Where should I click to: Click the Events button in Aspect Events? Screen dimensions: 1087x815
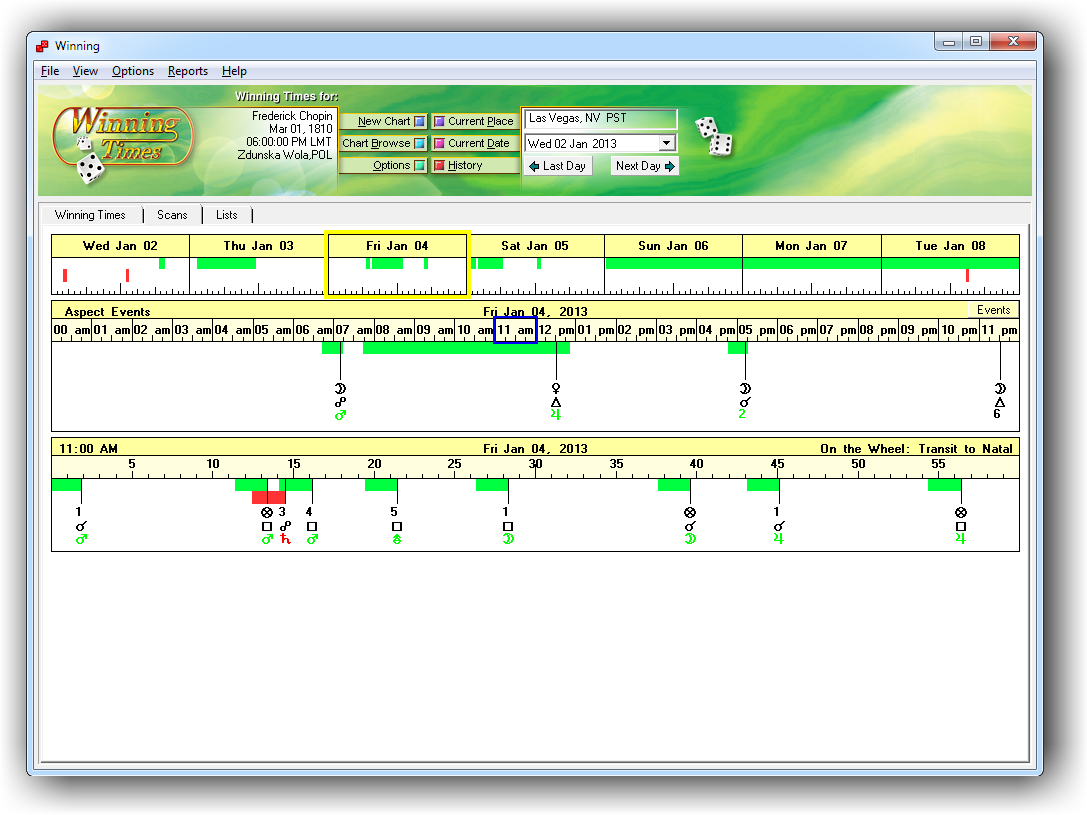[x=993, y=310]
